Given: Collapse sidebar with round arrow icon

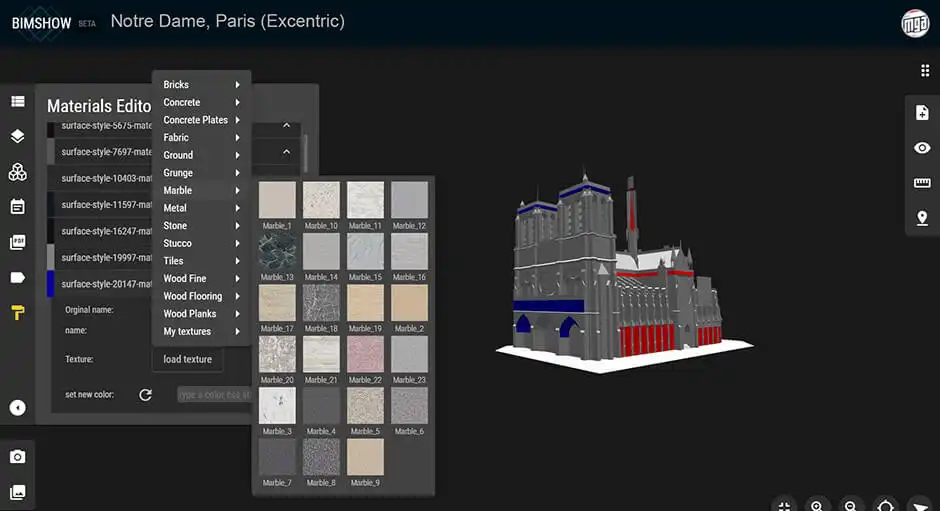Looking at the screenshot, I should 17,408.
